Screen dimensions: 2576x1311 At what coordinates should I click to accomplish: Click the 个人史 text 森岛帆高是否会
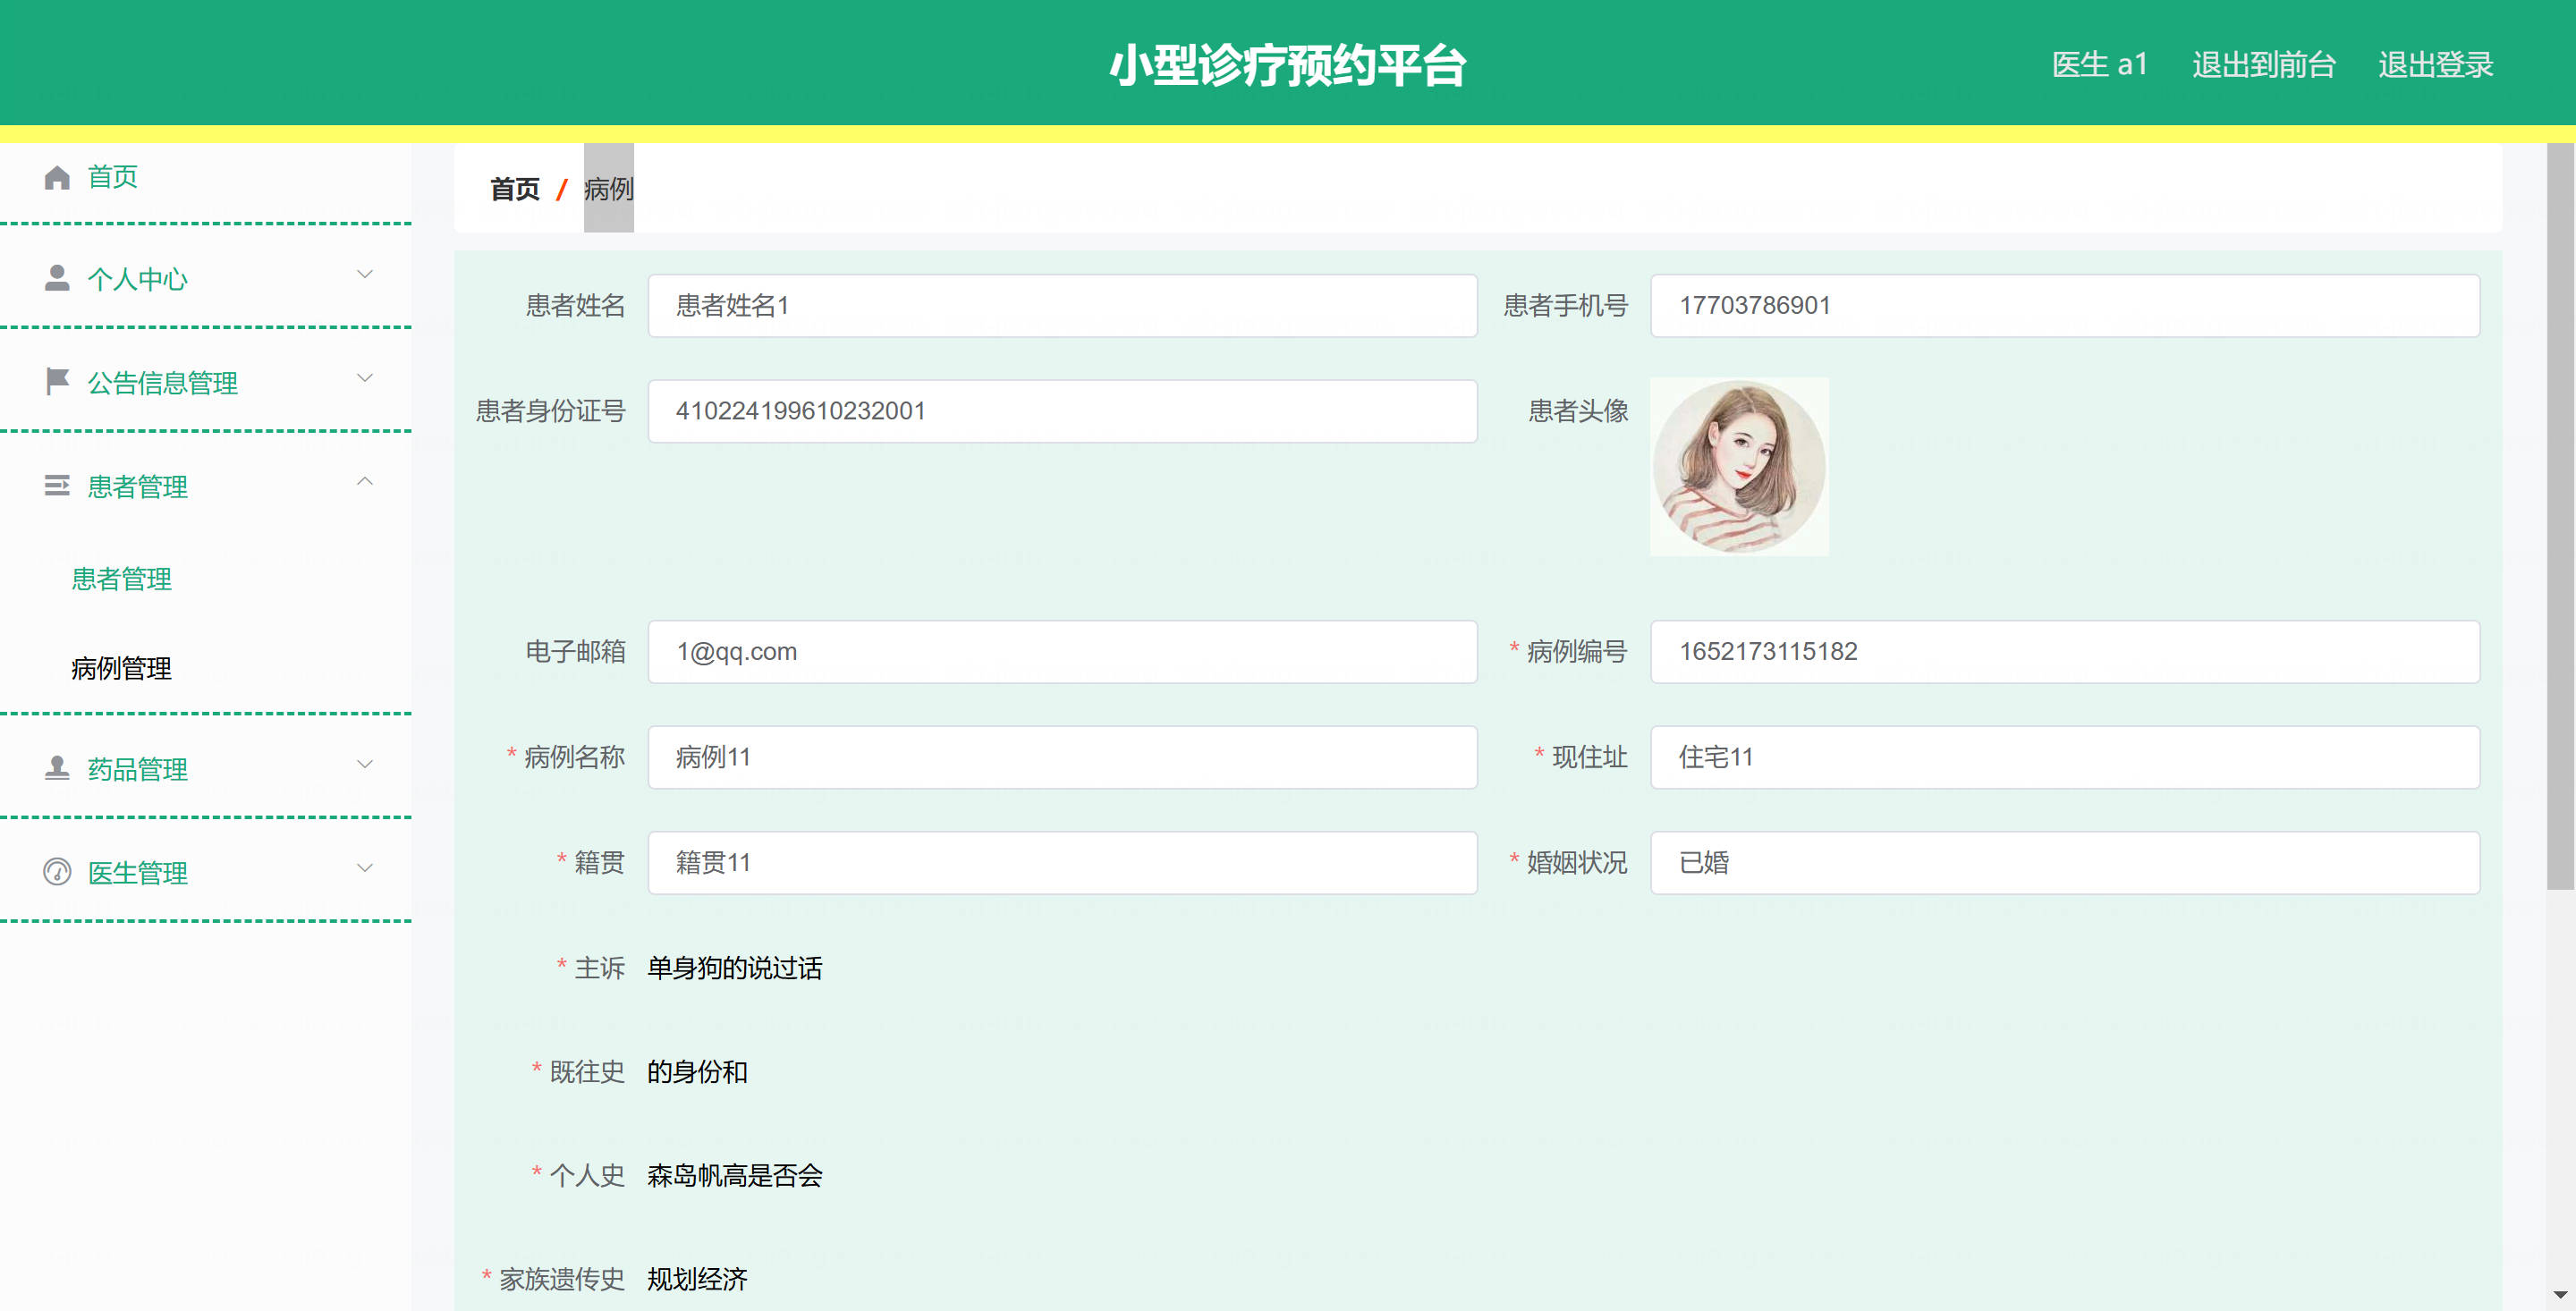point(735,1176)
